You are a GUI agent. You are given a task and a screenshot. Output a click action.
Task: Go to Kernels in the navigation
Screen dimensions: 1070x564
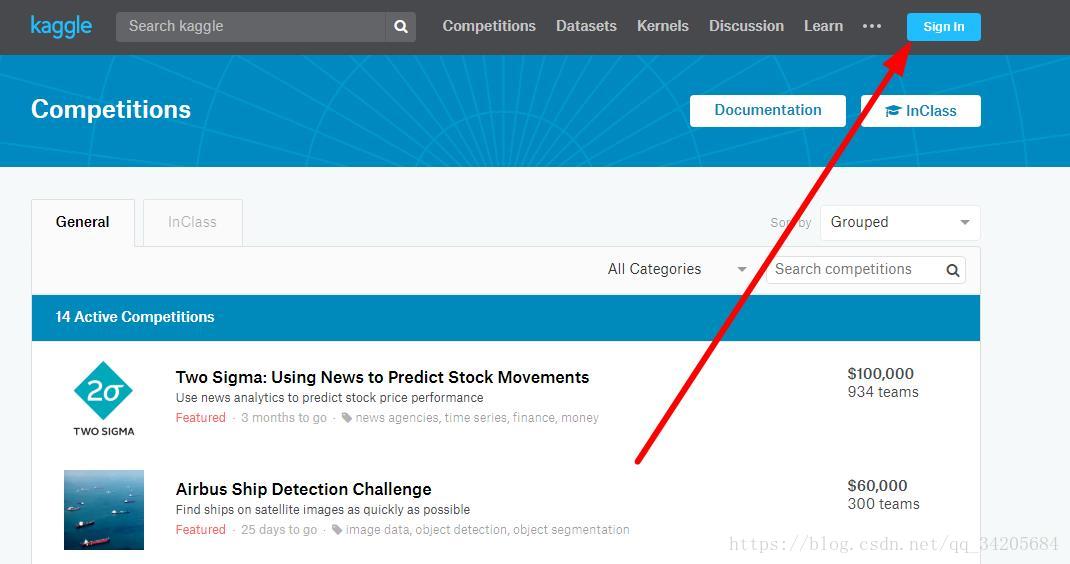(663, 26)
